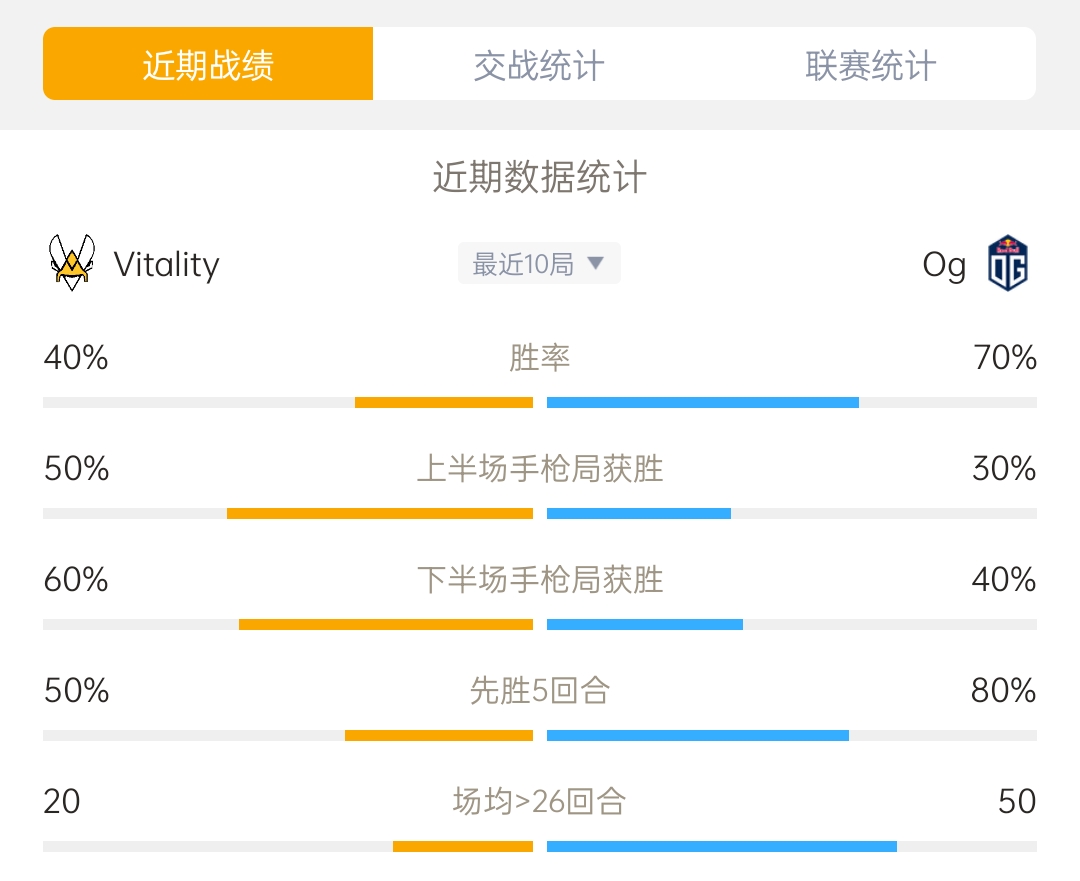Image resolution: width=1080 pixels, height=881 pixels.
Task: Click the 下半场手枪局获胜 stat label
Action: pyautogui.click(x=540, y=580)
